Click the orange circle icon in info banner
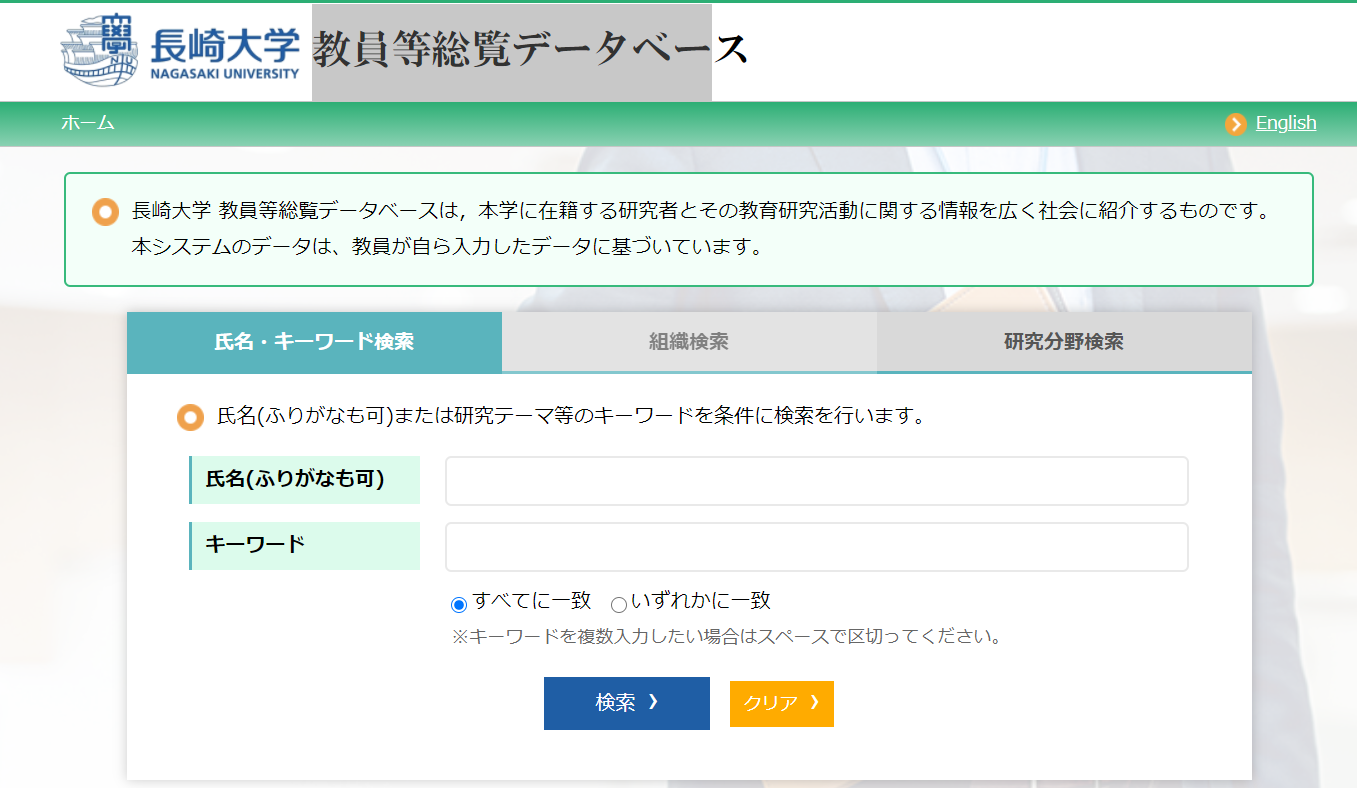The height and width of the screenshot is (788, 1357). click(x=105, y=212)
